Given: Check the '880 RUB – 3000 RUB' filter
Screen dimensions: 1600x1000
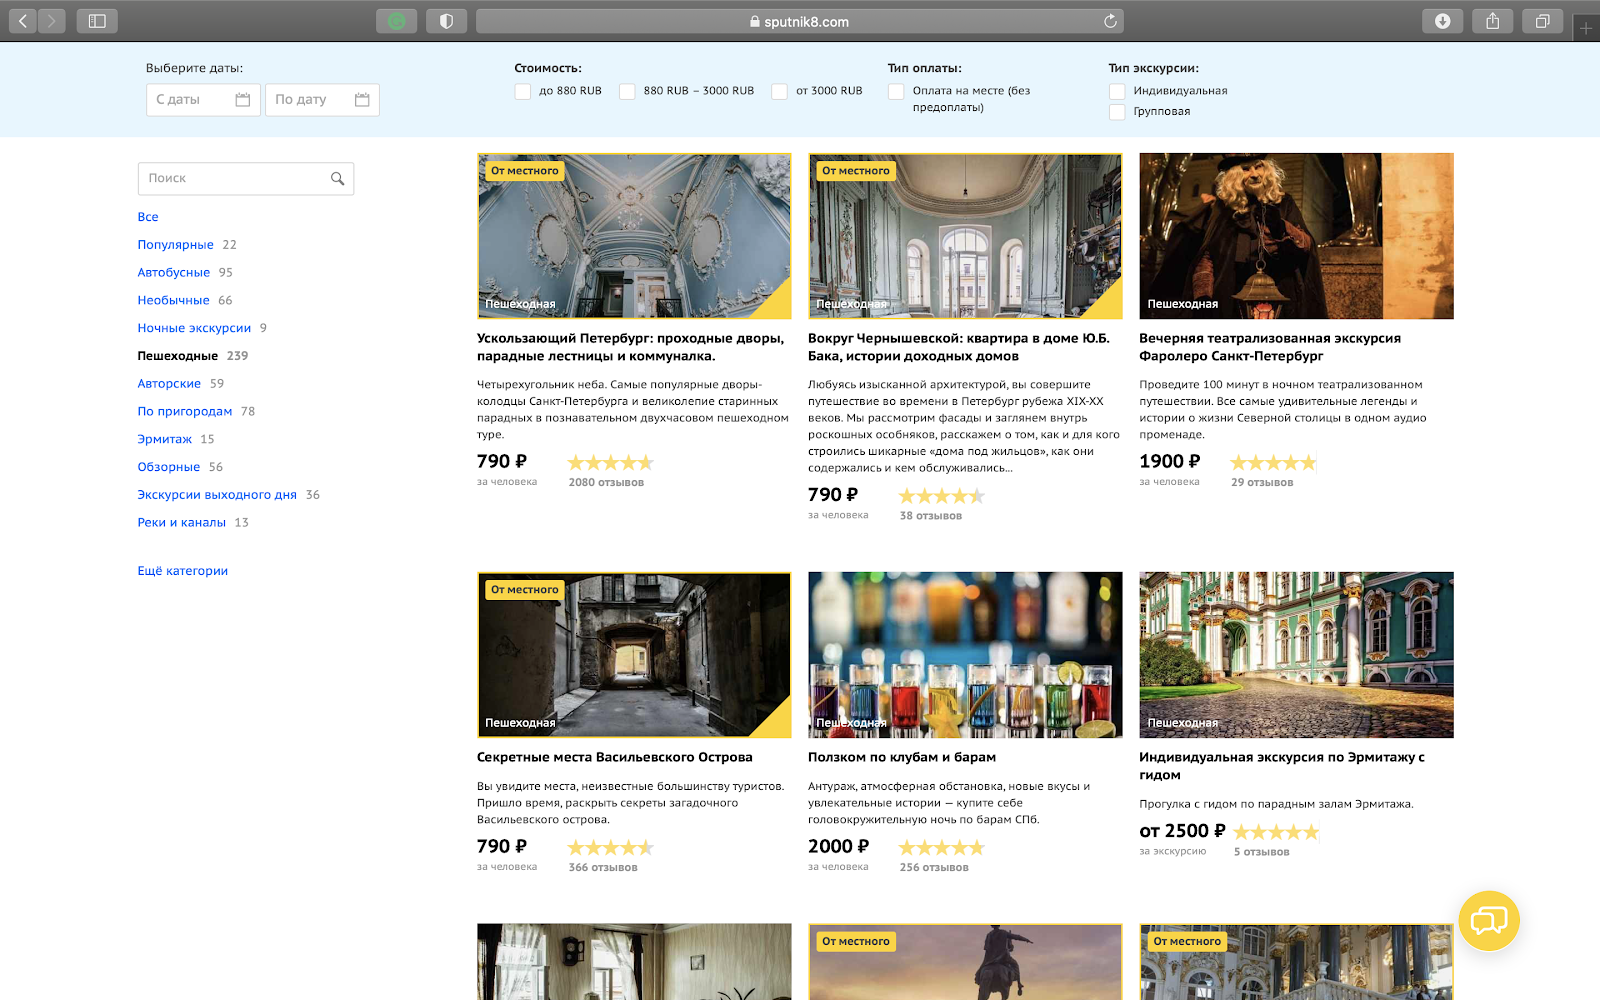Looking at the screenshot, I should (627, 92).
